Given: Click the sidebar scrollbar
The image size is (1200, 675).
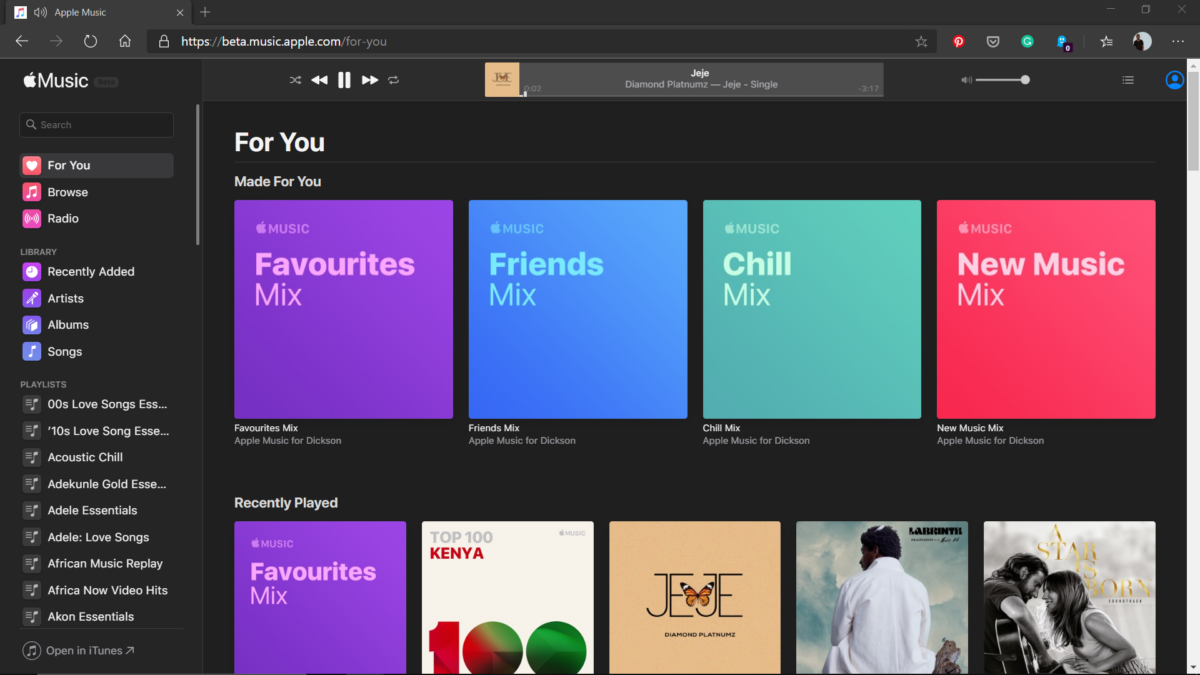Looking at the screenshot, I should [x=198, y=174].
